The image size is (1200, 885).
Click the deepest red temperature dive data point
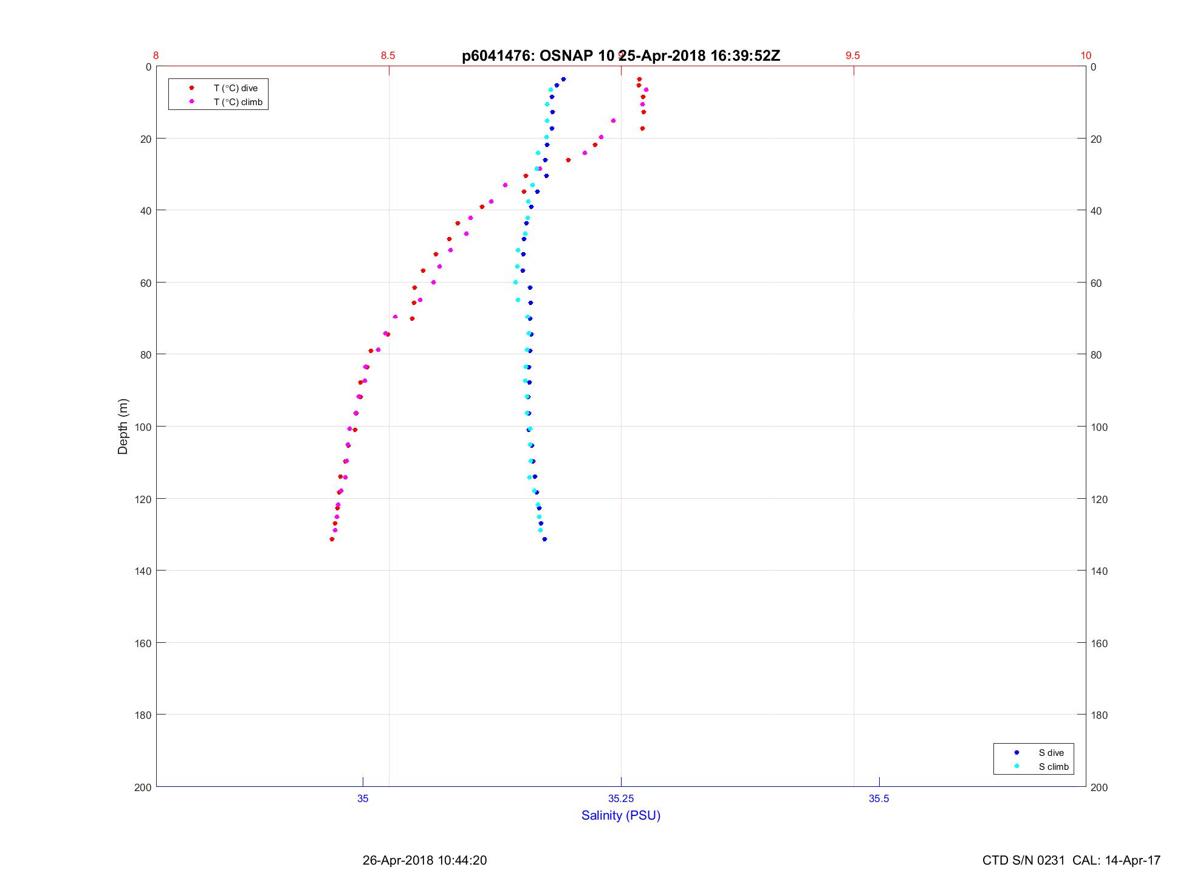point(332,539)
